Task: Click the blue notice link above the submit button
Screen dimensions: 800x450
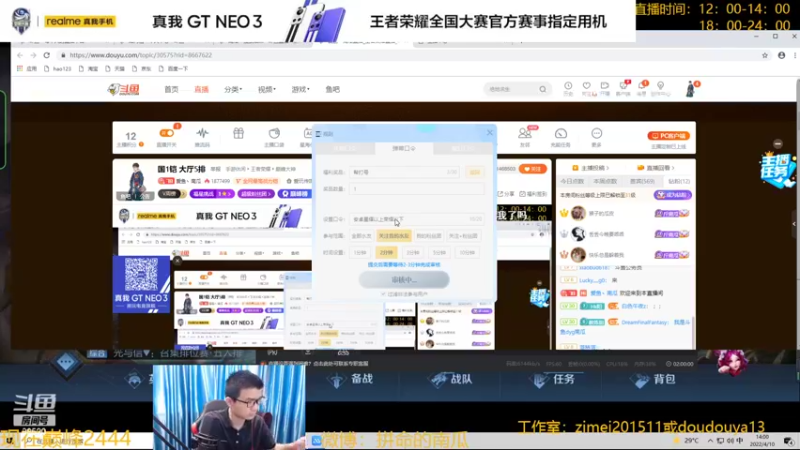Action: coord(404,265)
